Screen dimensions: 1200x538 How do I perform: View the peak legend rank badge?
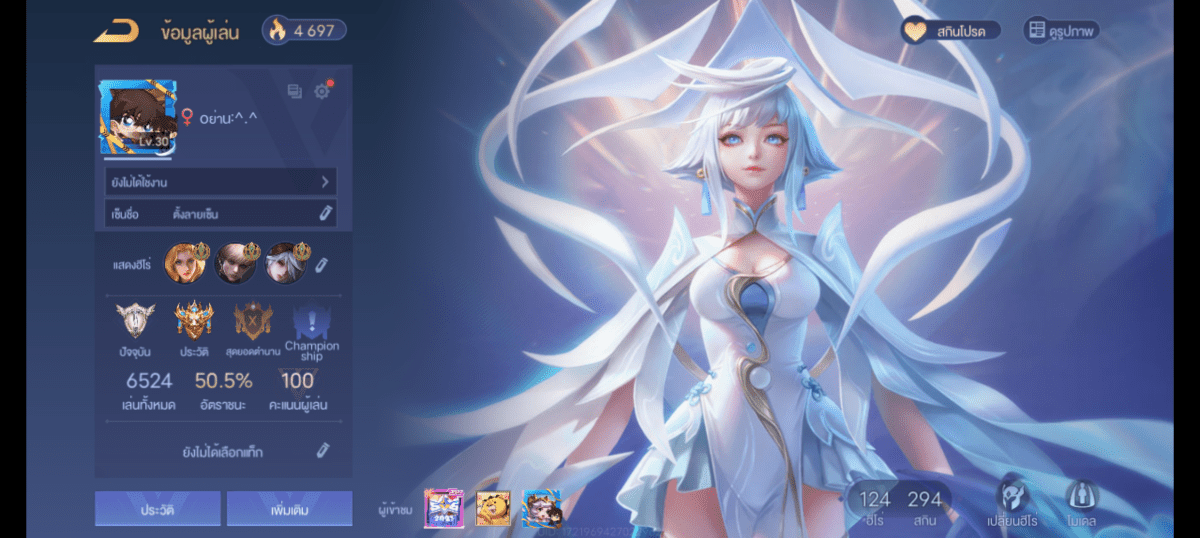click(x=252, y=321)
